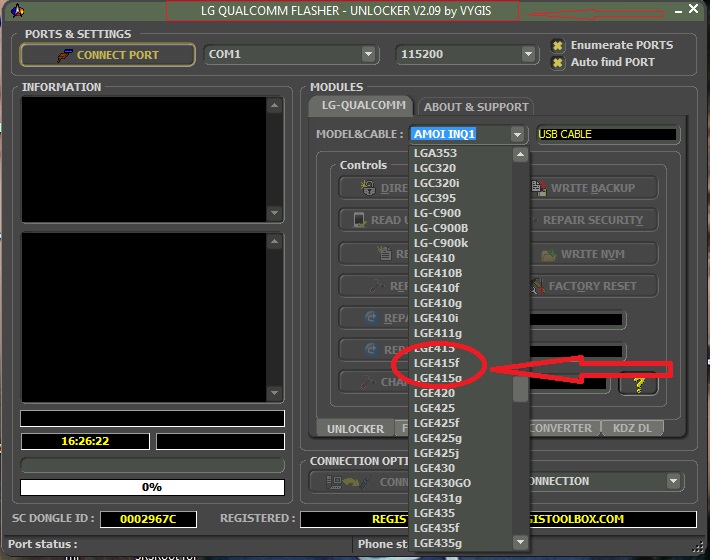
Task: Click the phone icon on READ button
Action: pyautogui.click(x=359, y=220)
